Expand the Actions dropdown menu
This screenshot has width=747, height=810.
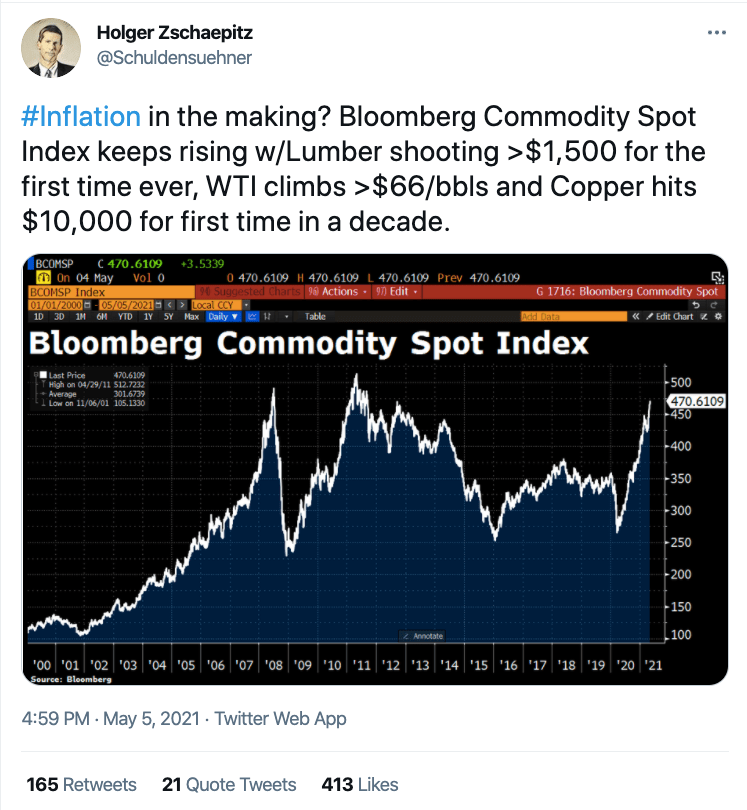pyautogui.click(x=337, y=291)
